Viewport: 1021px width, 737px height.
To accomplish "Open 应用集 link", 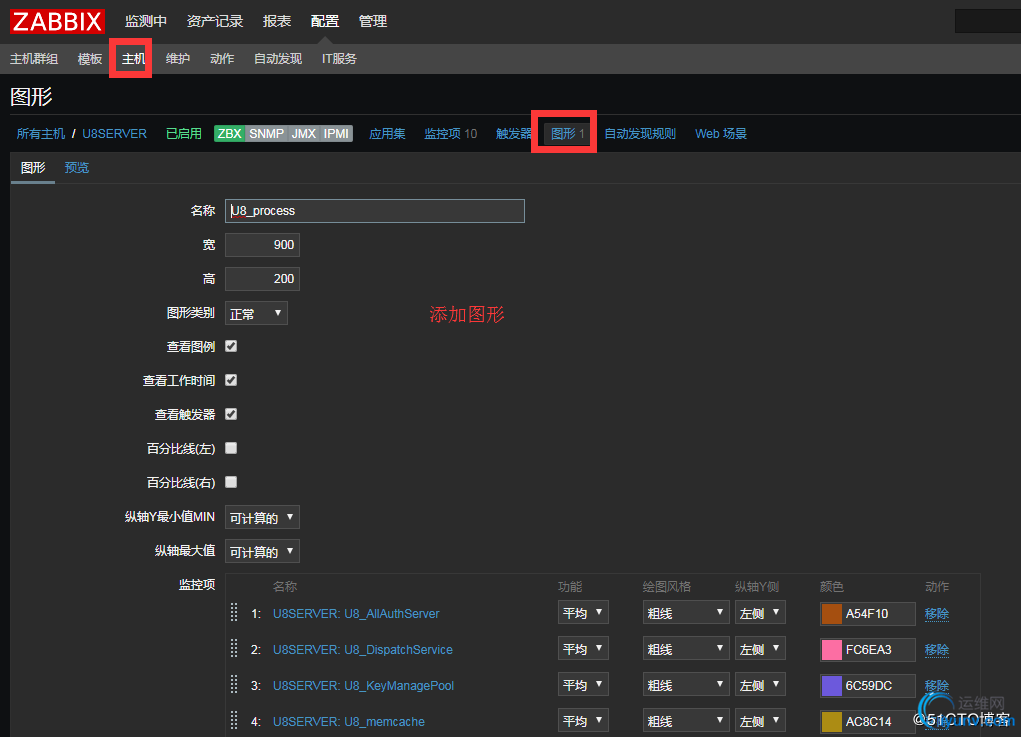I will (387, 133).
